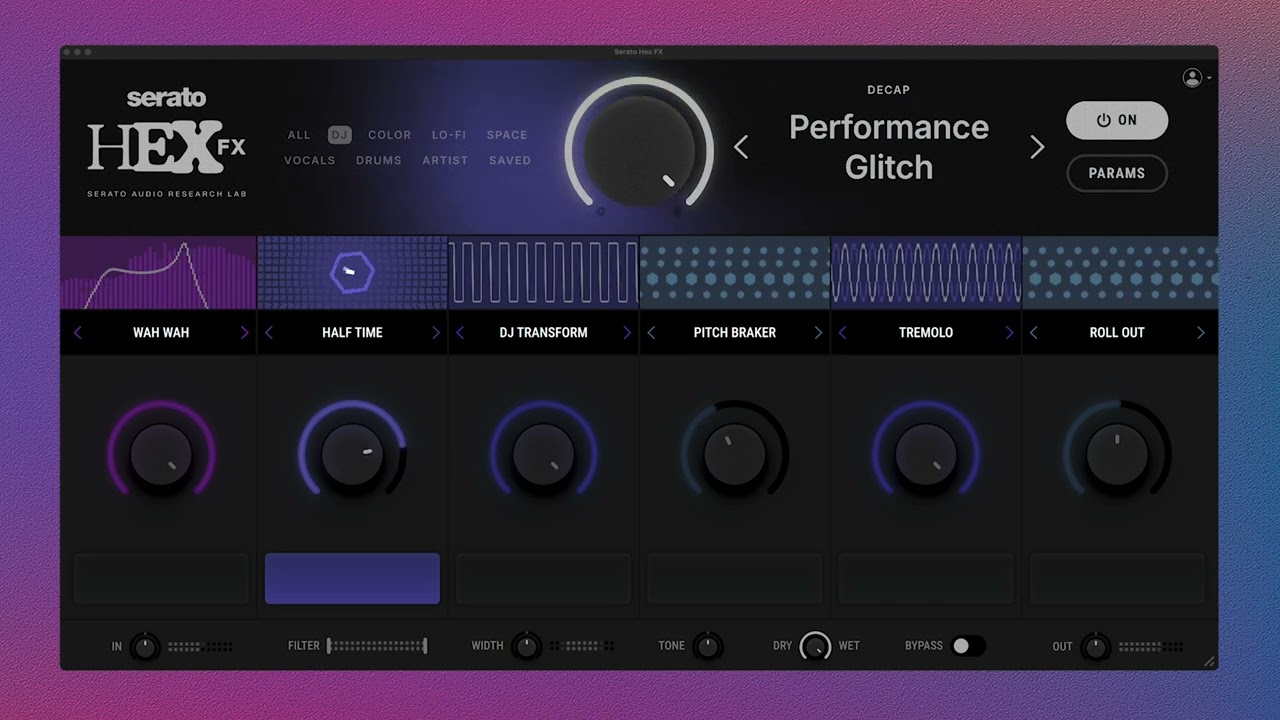Click the Half Time hexagon visualizer
Image resolution: width=1280 pixels, height=720 pixels.
pyautogui.click(x=352, y=273)
